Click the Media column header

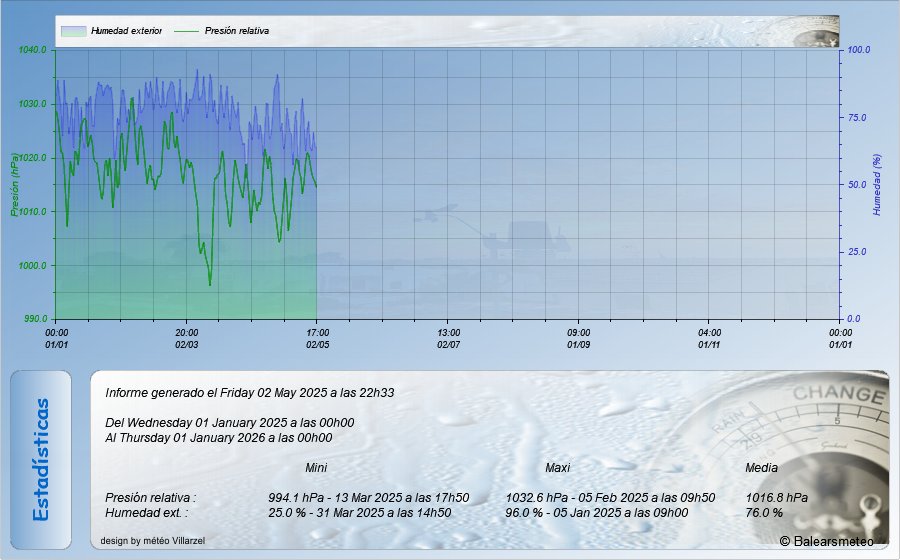click(761, 468)
